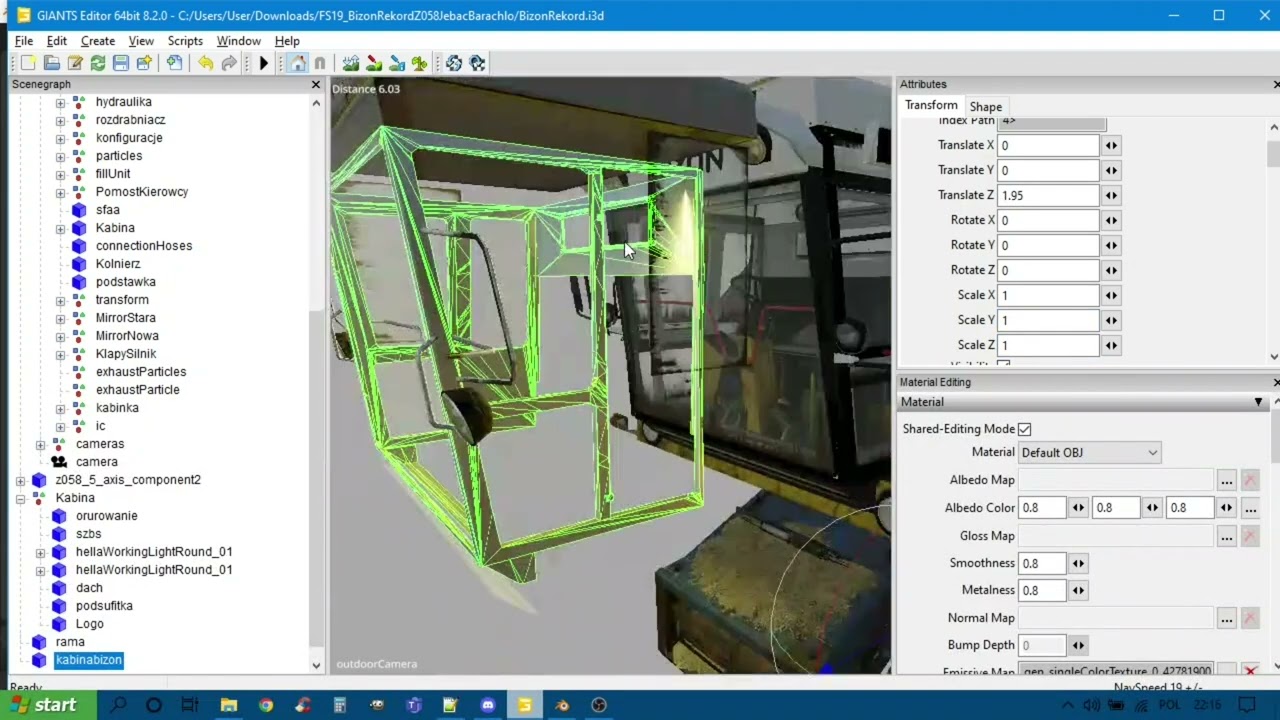Image resolution: width=1280 pixels, height=720 pixels.
Task: Click the Save As floppy-with-star icon
Action: tap(144, 63)
